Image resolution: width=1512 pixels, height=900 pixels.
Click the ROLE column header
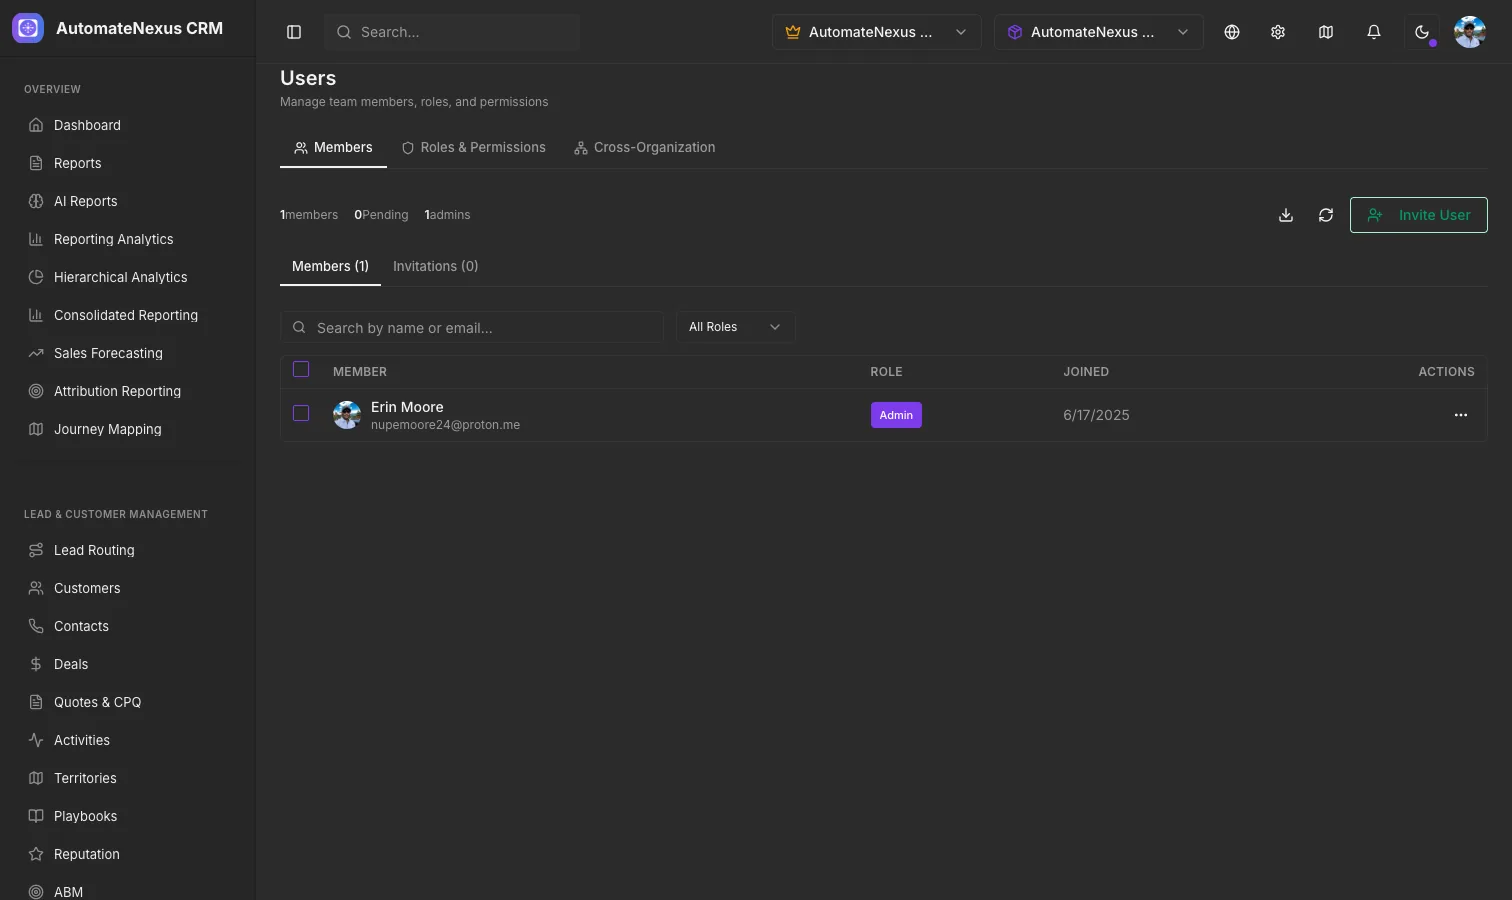pyautogui.click(x=886, y=372)
